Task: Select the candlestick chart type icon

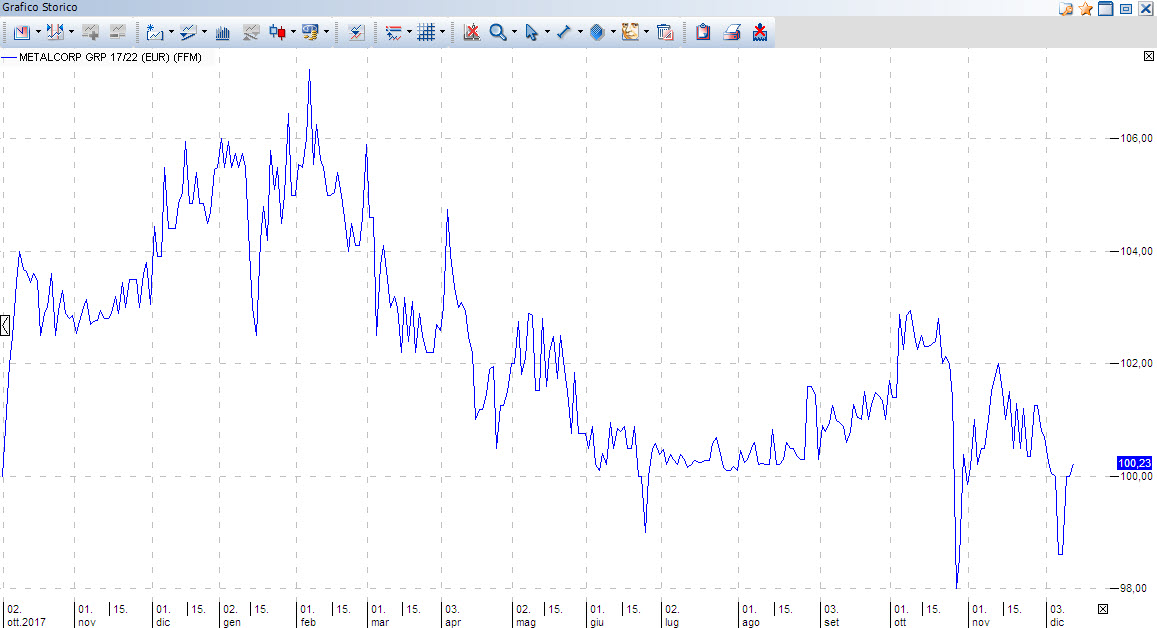Action: click(x=278, y=32)
